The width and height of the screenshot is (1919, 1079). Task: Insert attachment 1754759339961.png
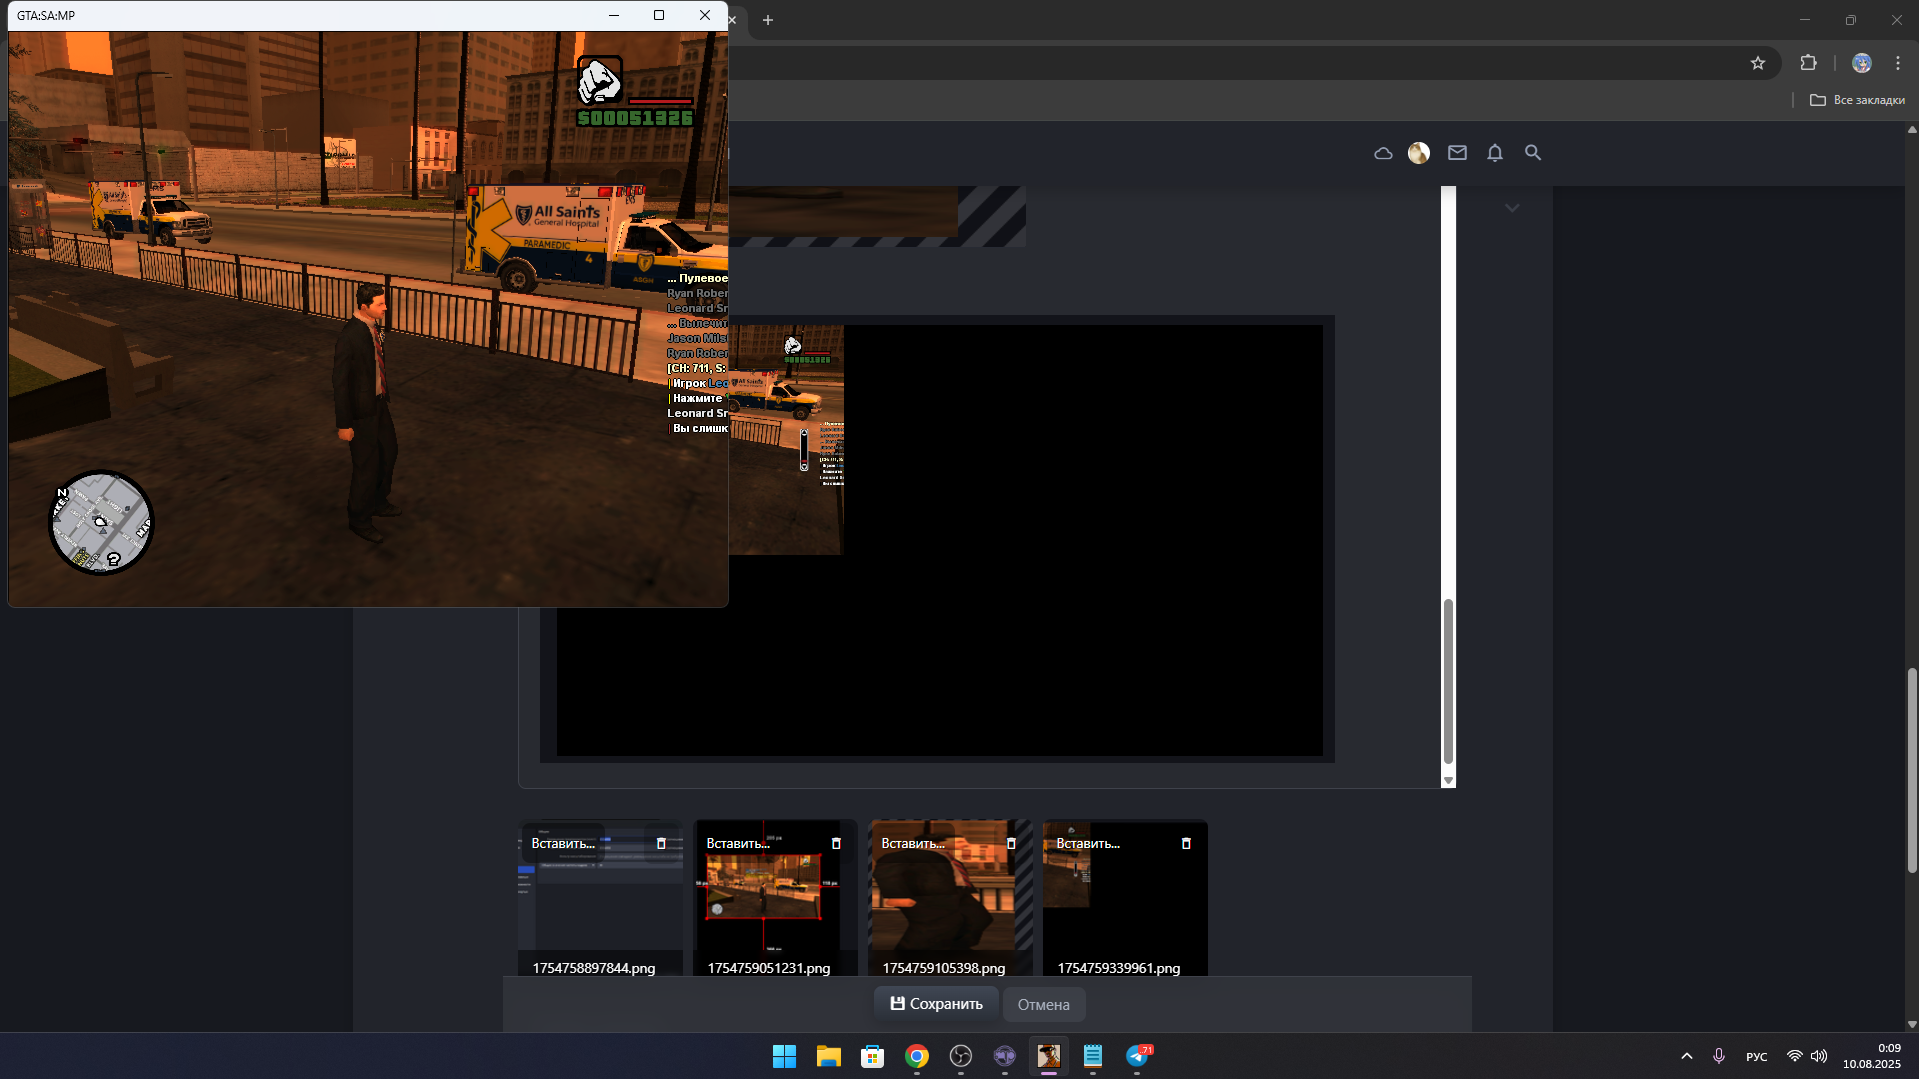1088,844
